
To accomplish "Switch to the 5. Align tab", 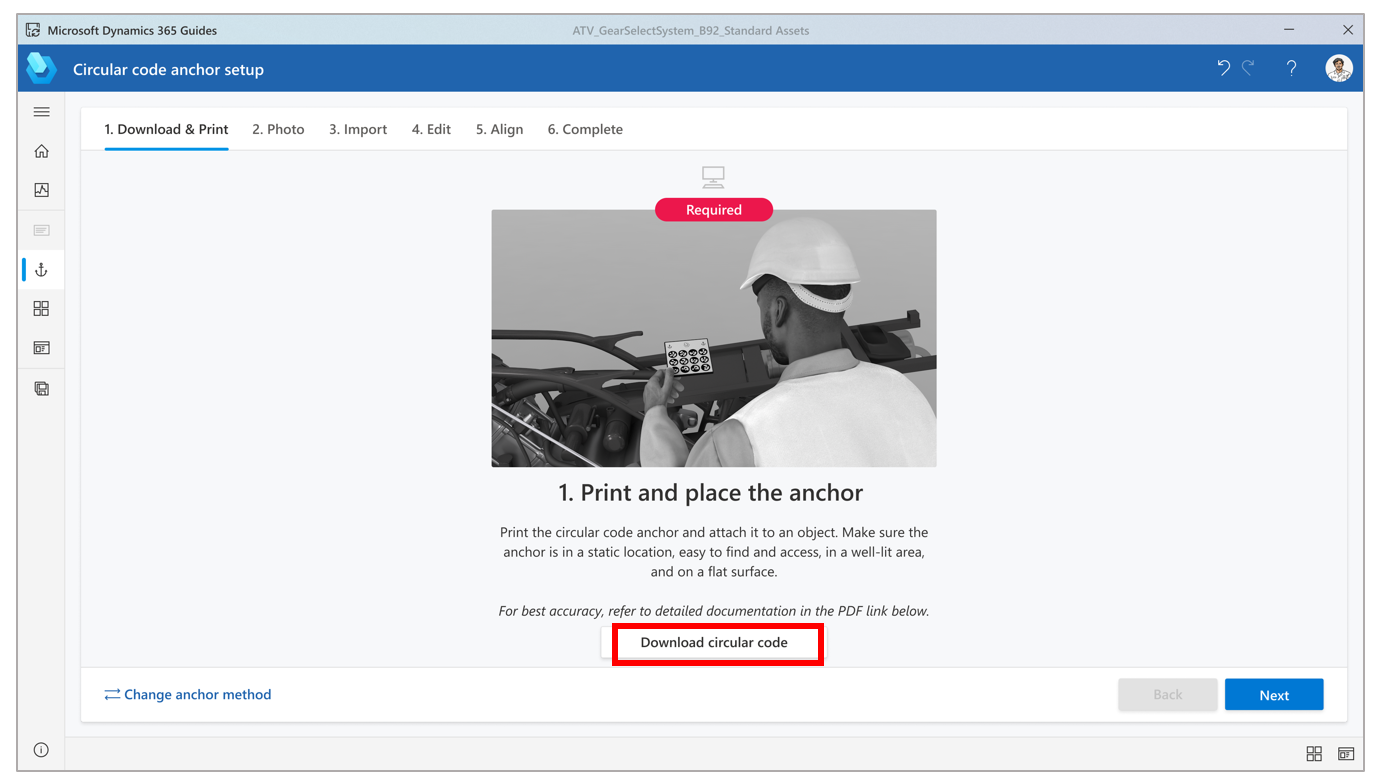I will tap(499, 129).
